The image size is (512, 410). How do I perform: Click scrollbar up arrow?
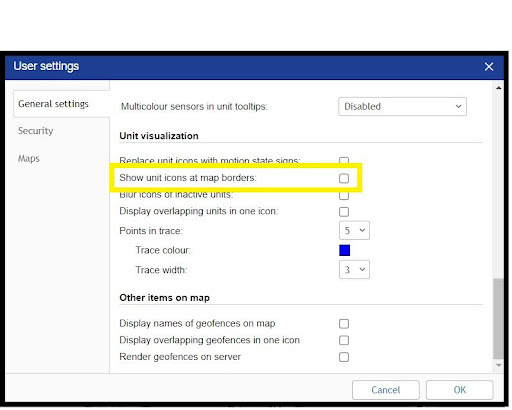click(498, 88)
